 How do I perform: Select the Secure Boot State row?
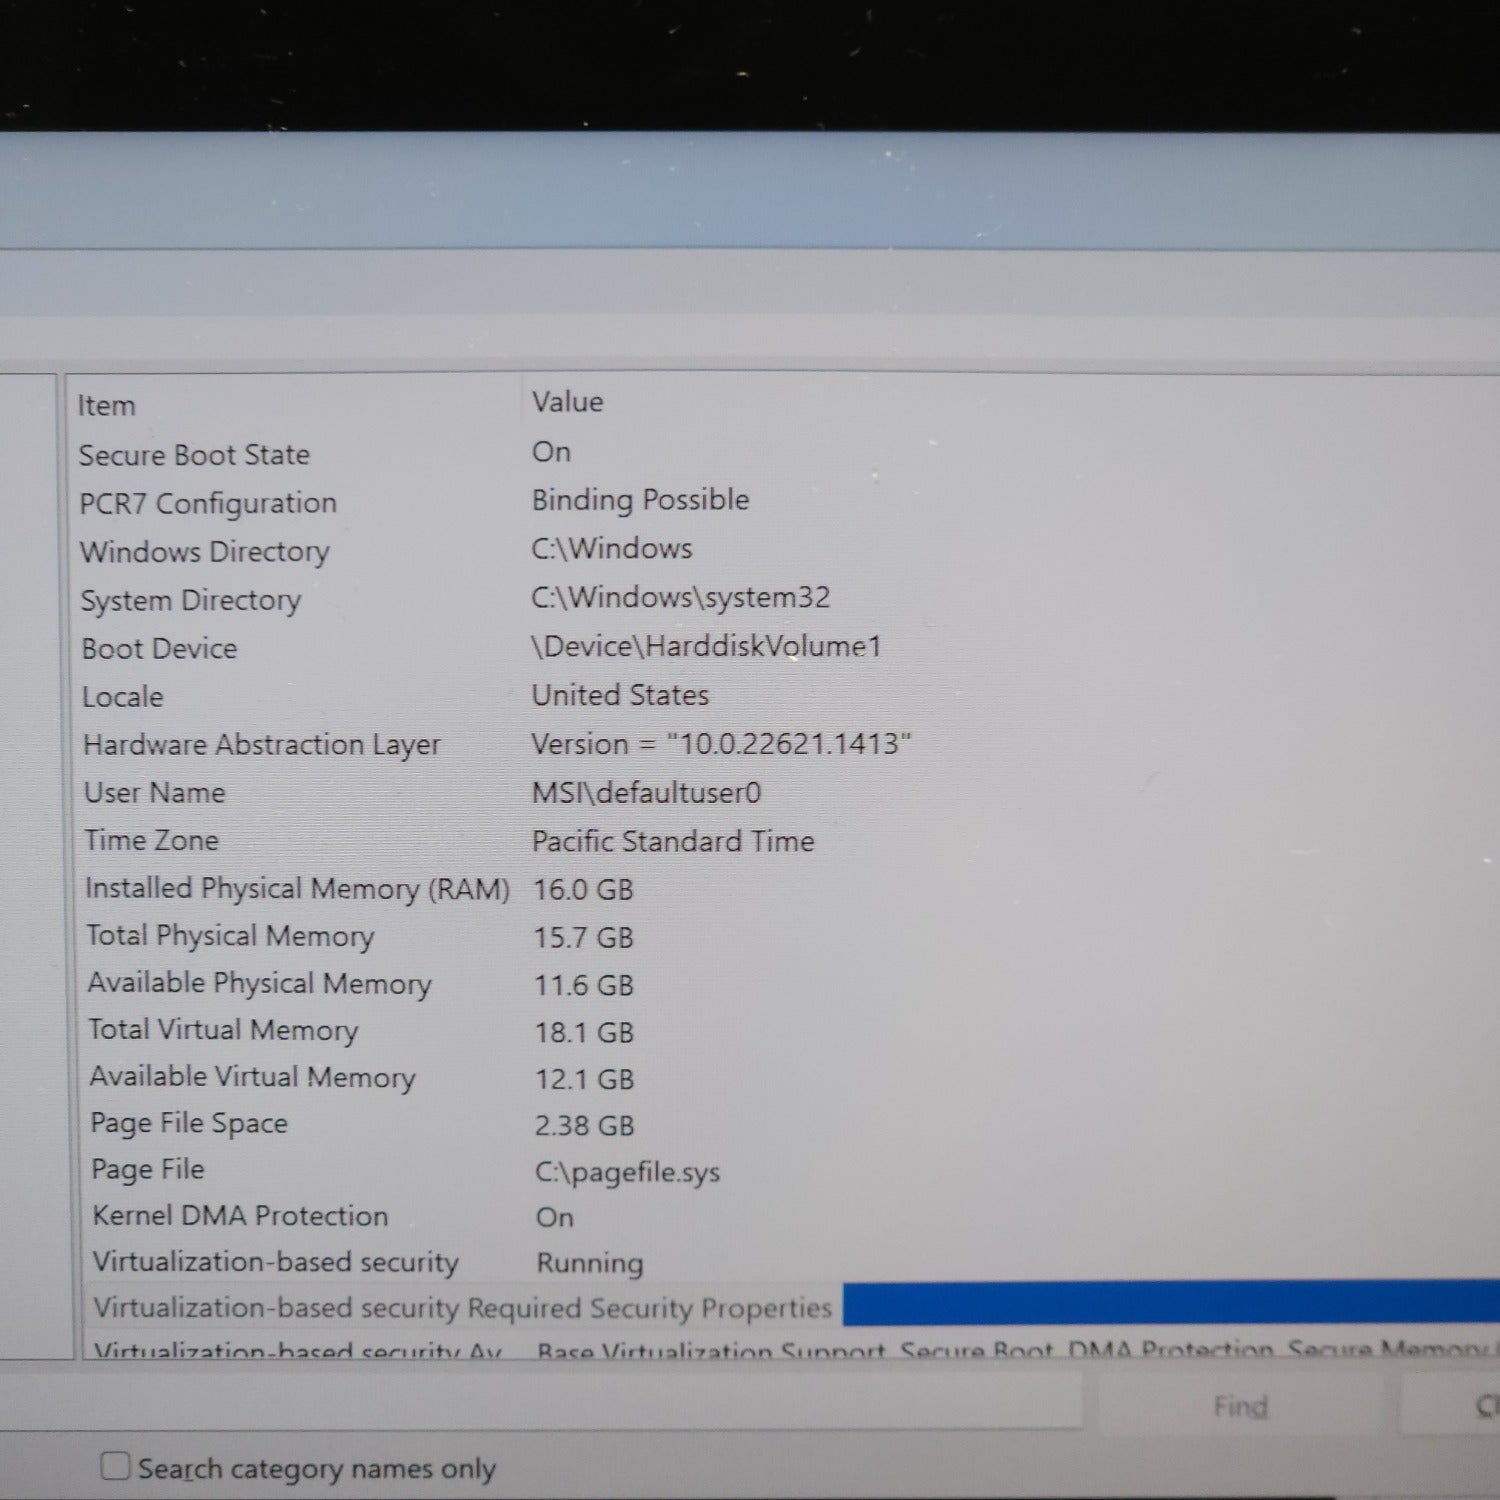click(195, 455)
